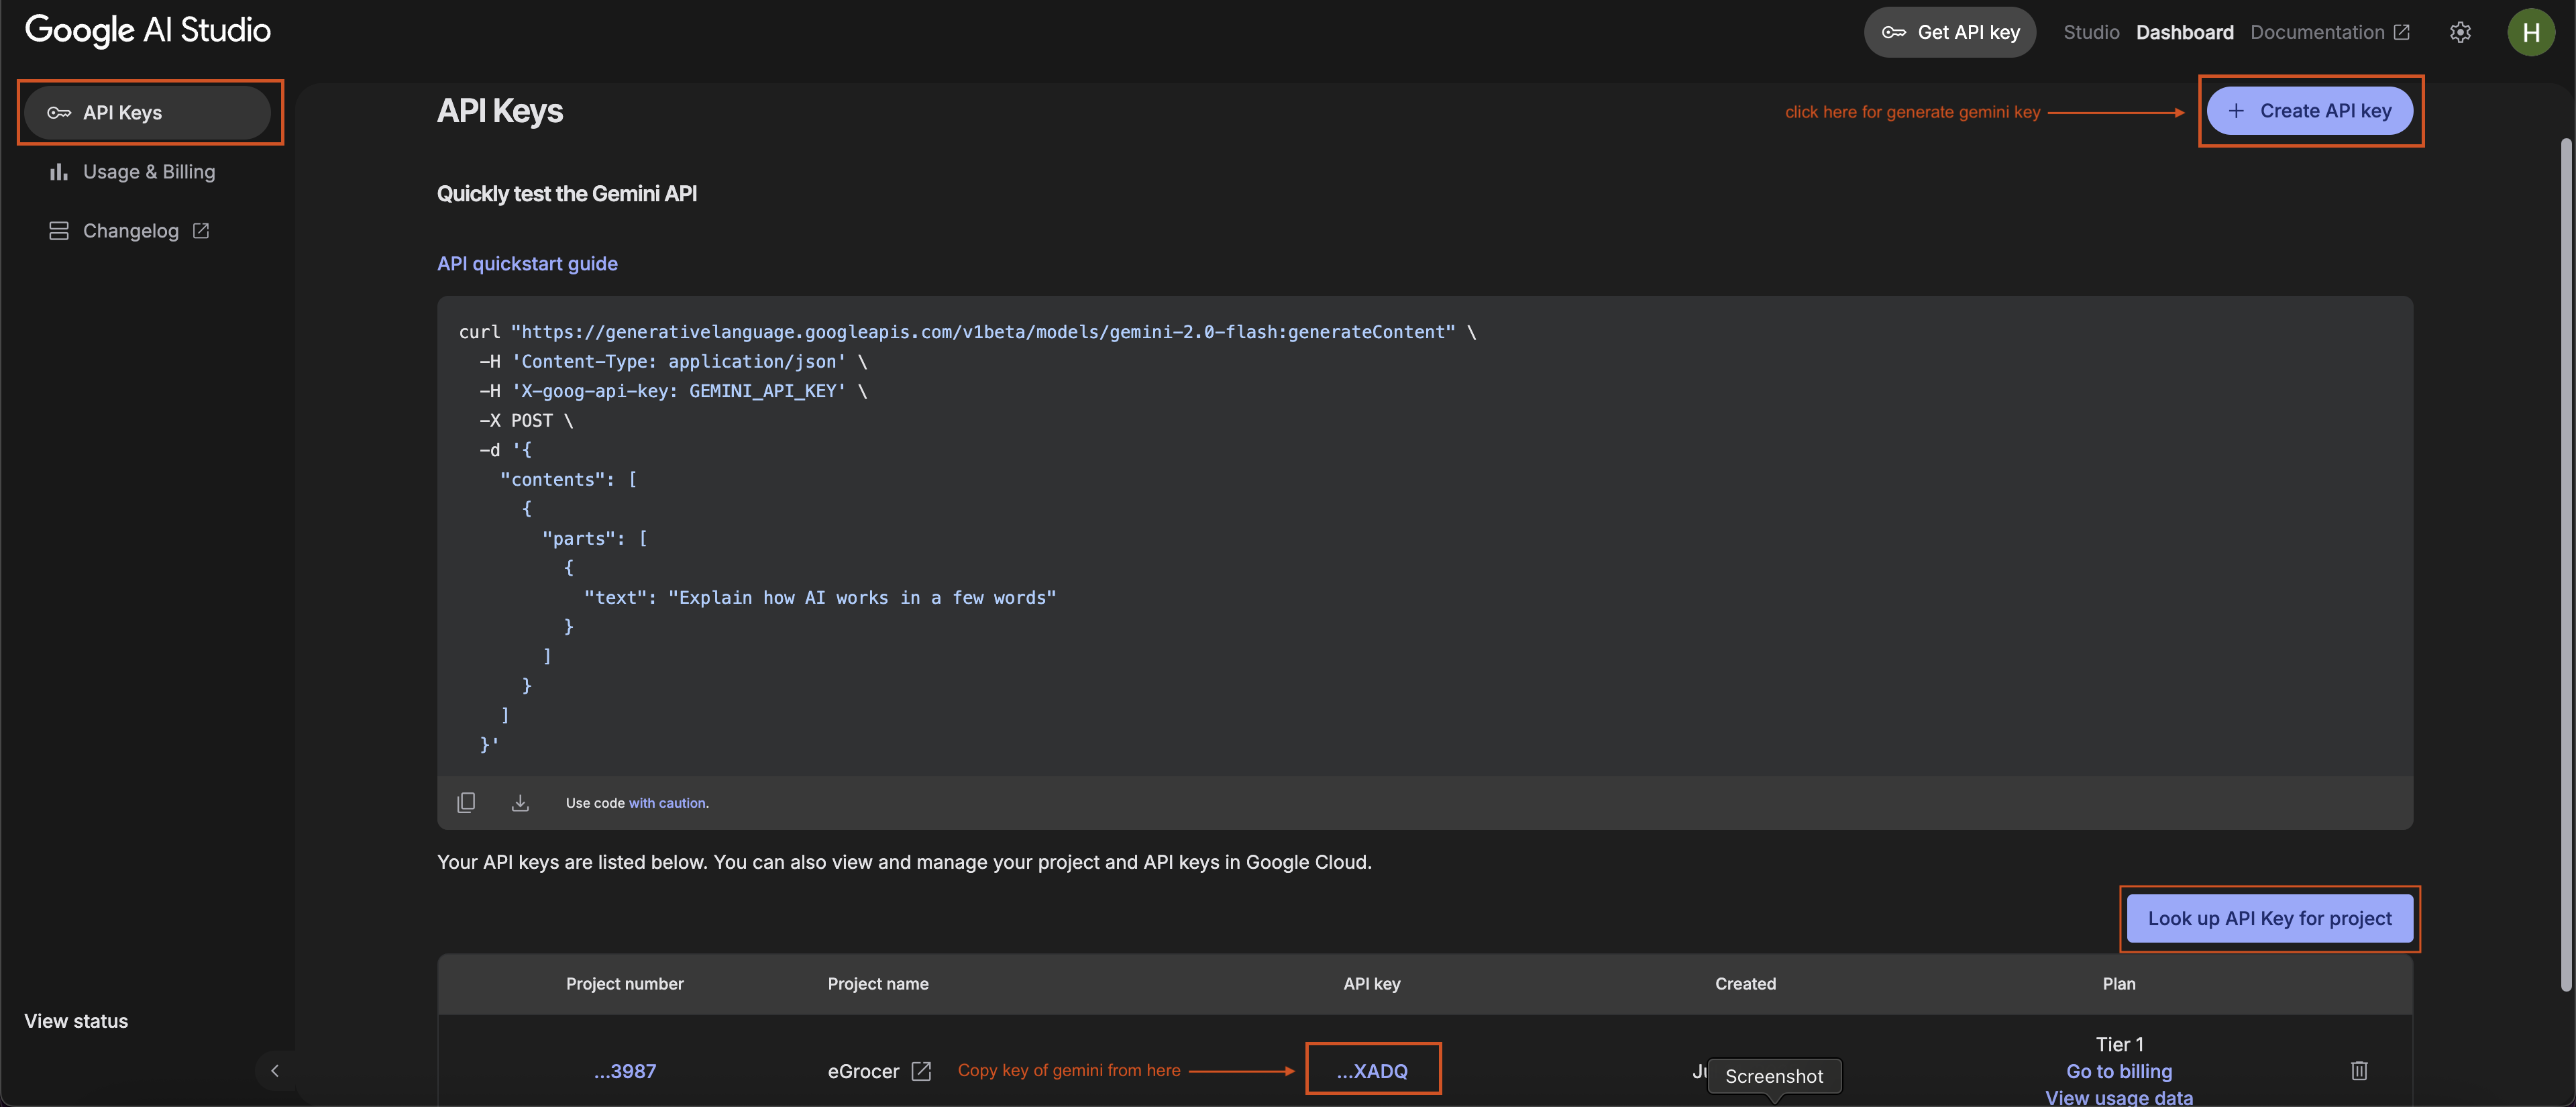Open Changelog from the sidebar
Viewport: 2576px width, 1107px height.
(x=130, y=231)
